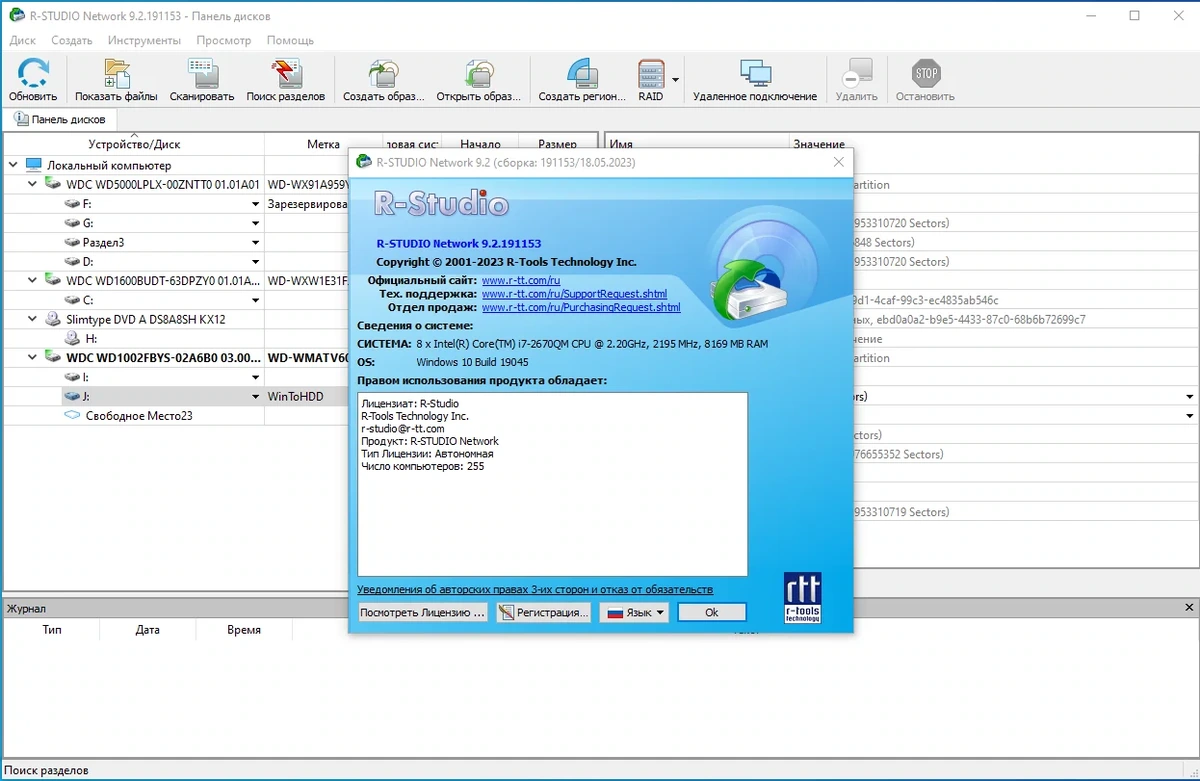This screenshot has width=1200, height=781.
Task: Start Сканировать from the toolbar
Action: click(x=201, y=74)
